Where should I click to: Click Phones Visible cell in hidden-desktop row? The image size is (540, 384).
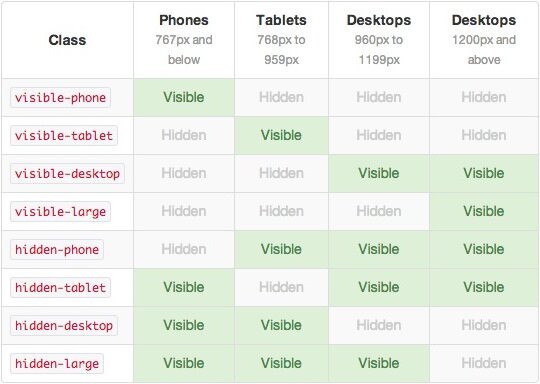[184, 325]
